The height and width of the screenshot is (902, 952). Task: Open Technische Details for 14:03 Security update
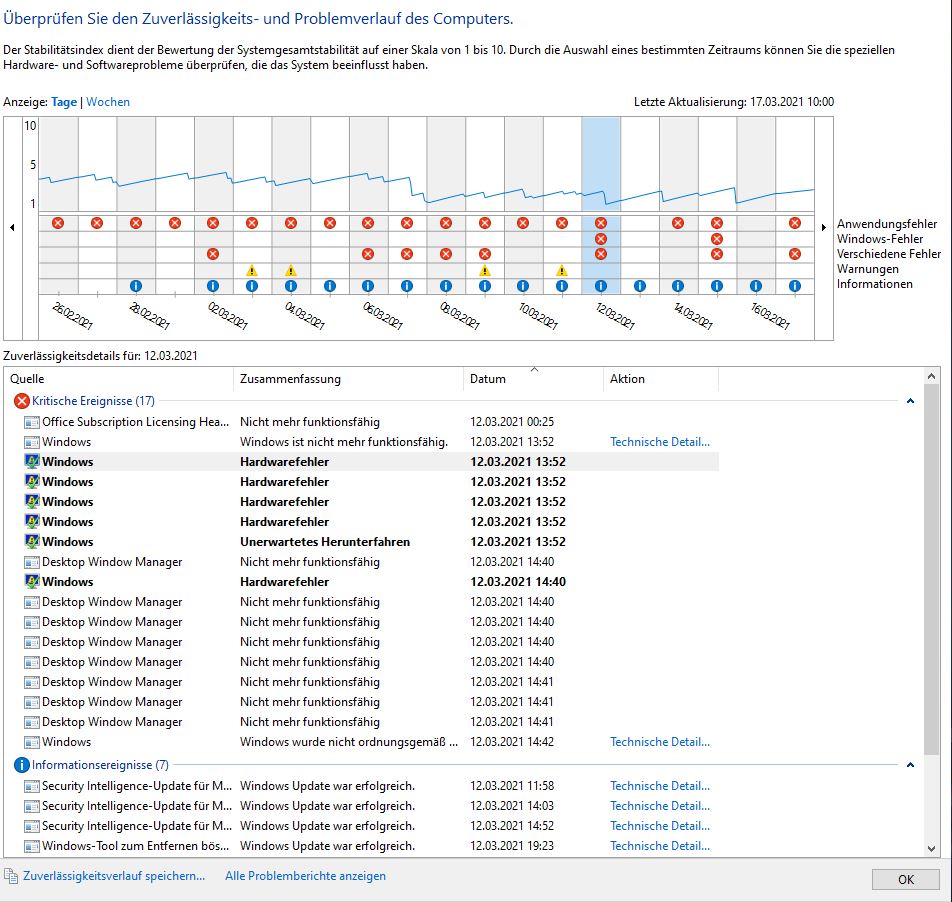[660, 806]
